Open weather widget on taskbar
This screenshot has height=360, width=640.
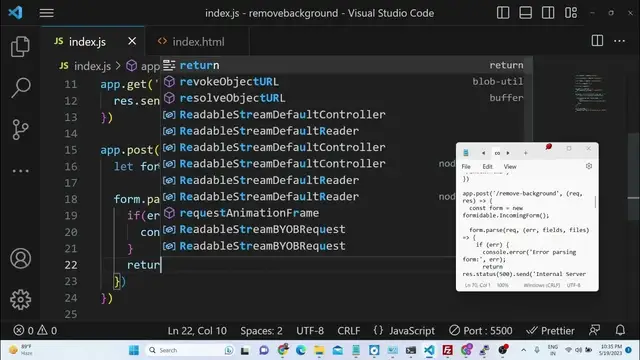click(20, 350)
